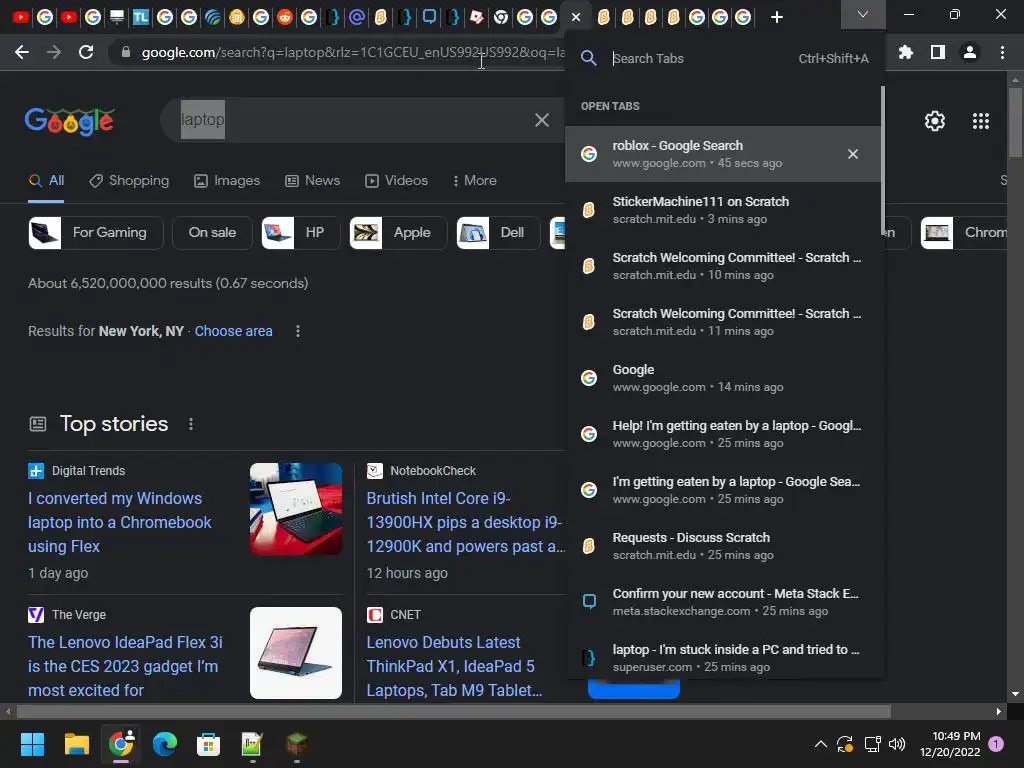Apply the HP brand filter chip
The width and height of the screenshot is (1024, 768).
pyautogui.click(x=300, y=232)
